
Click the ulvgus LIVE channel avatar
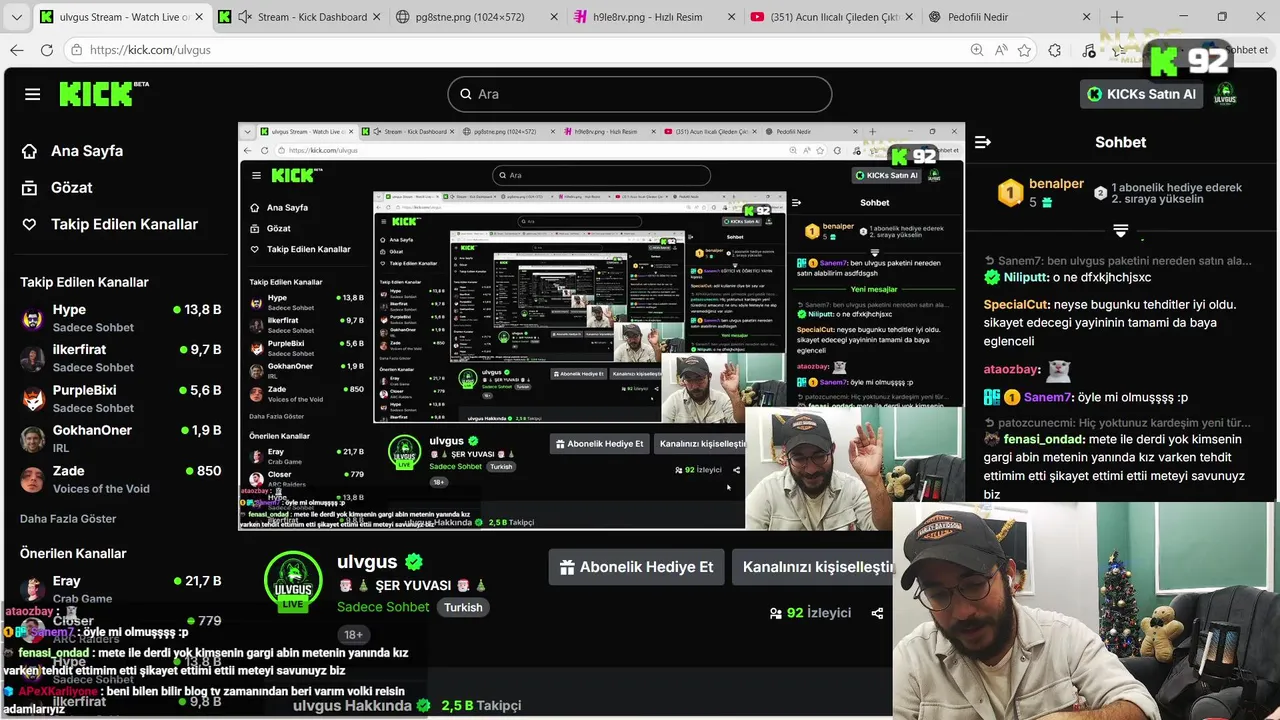293,580
